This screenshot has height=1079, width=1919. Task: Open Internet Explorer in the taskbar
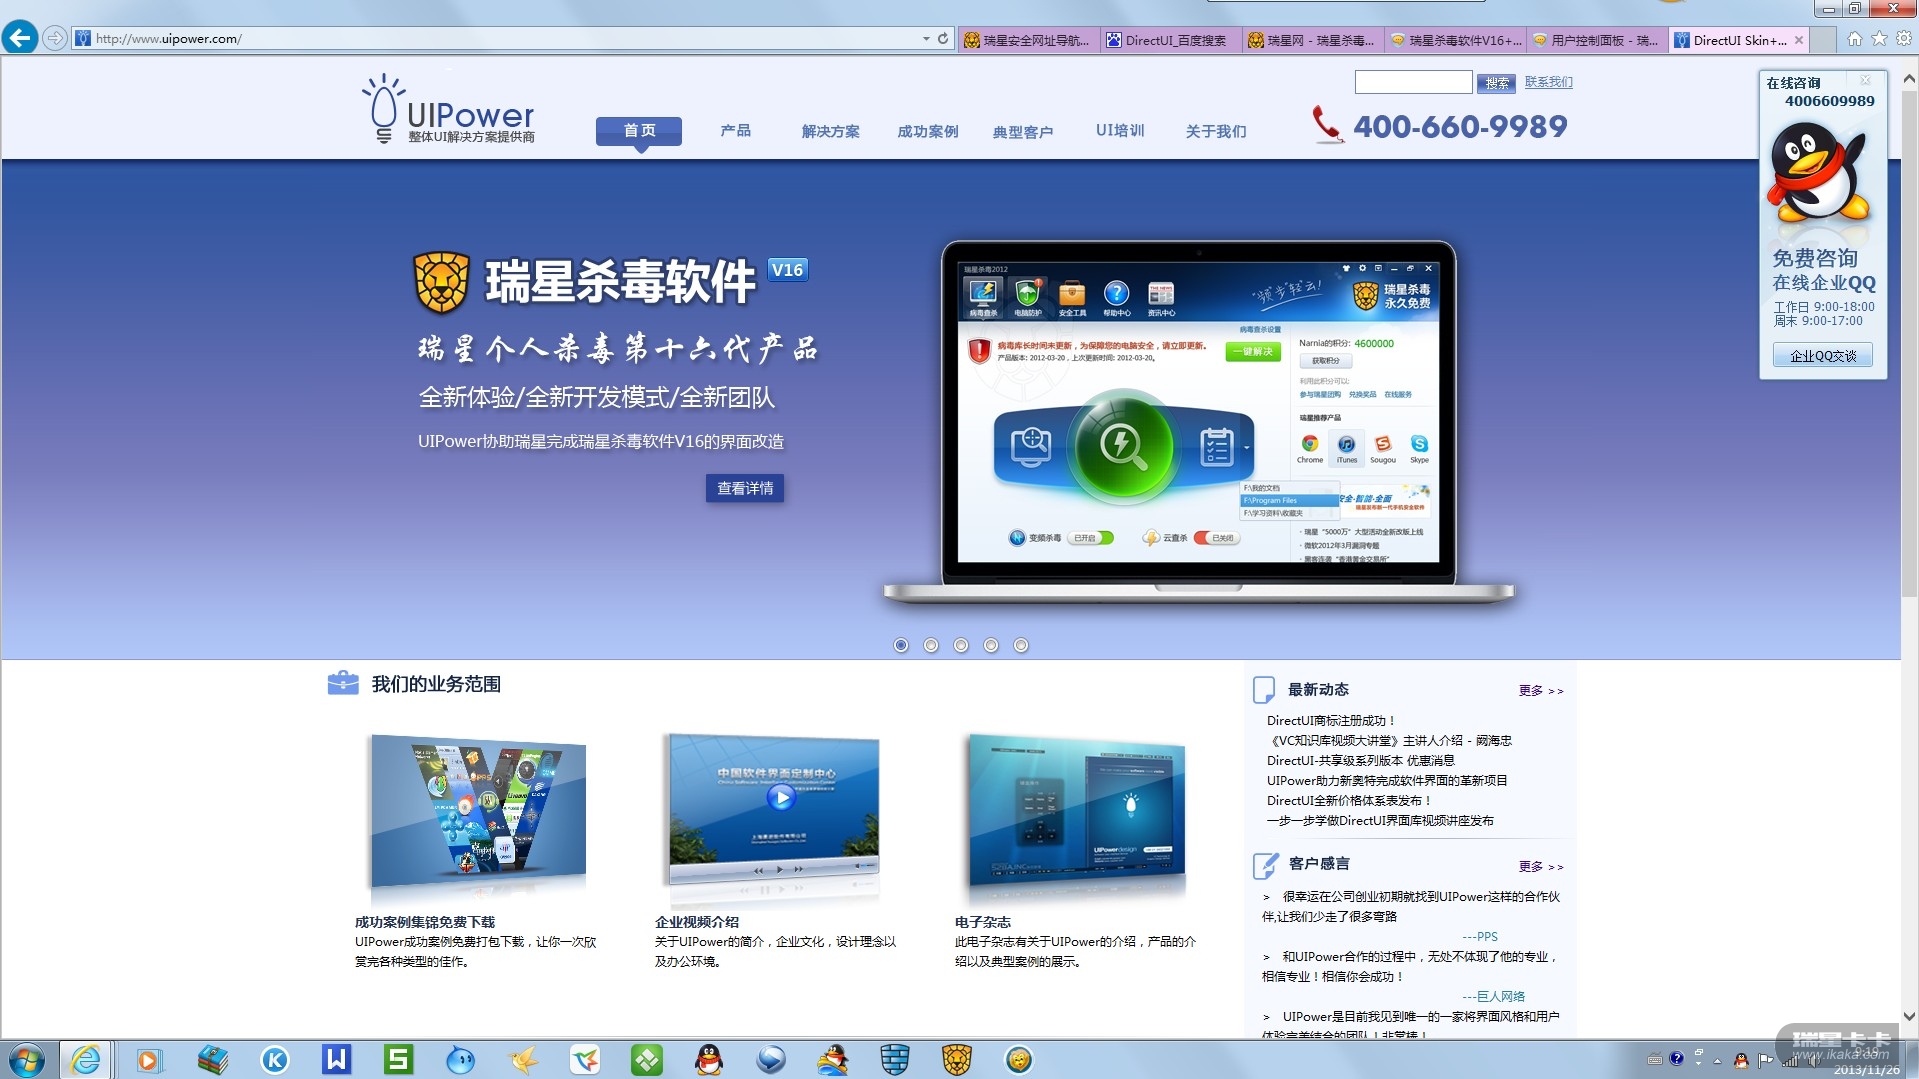86,1060
